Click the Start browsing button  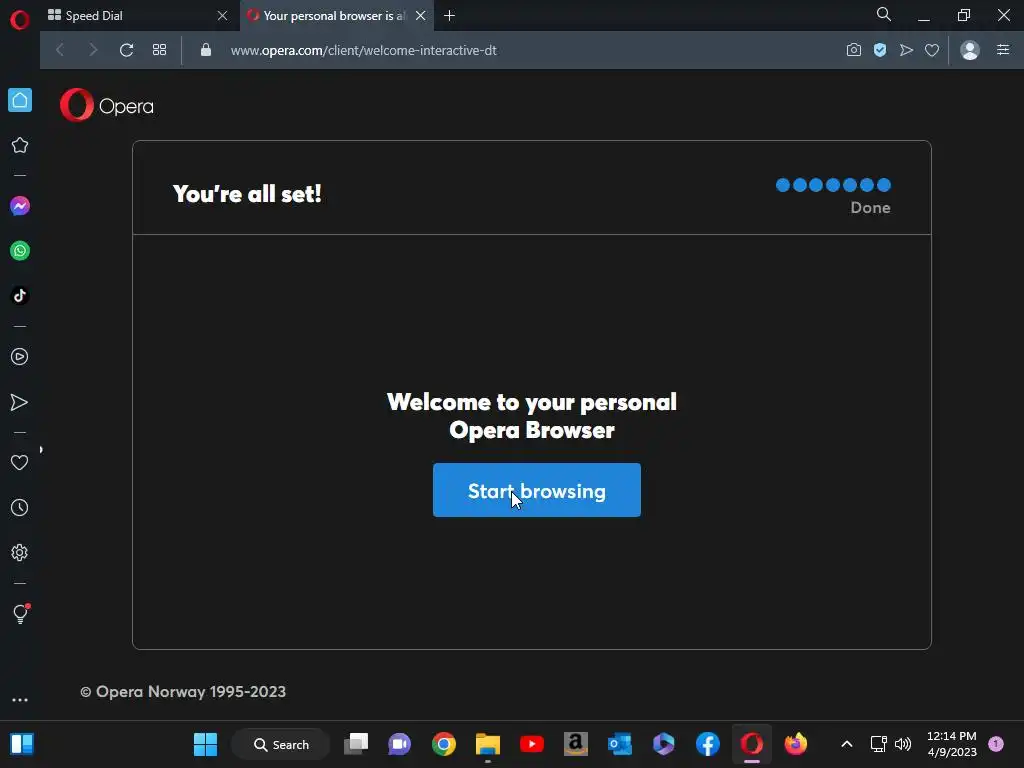(537, 490)
